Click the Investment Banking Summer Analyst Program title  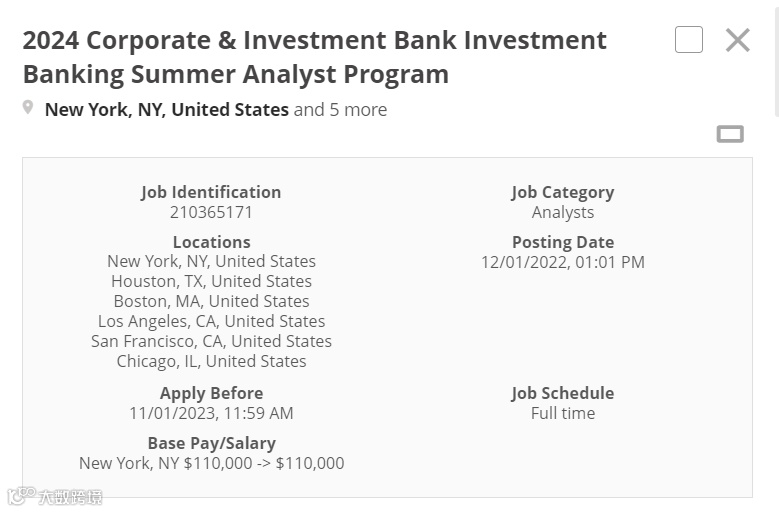click(314, 57)
